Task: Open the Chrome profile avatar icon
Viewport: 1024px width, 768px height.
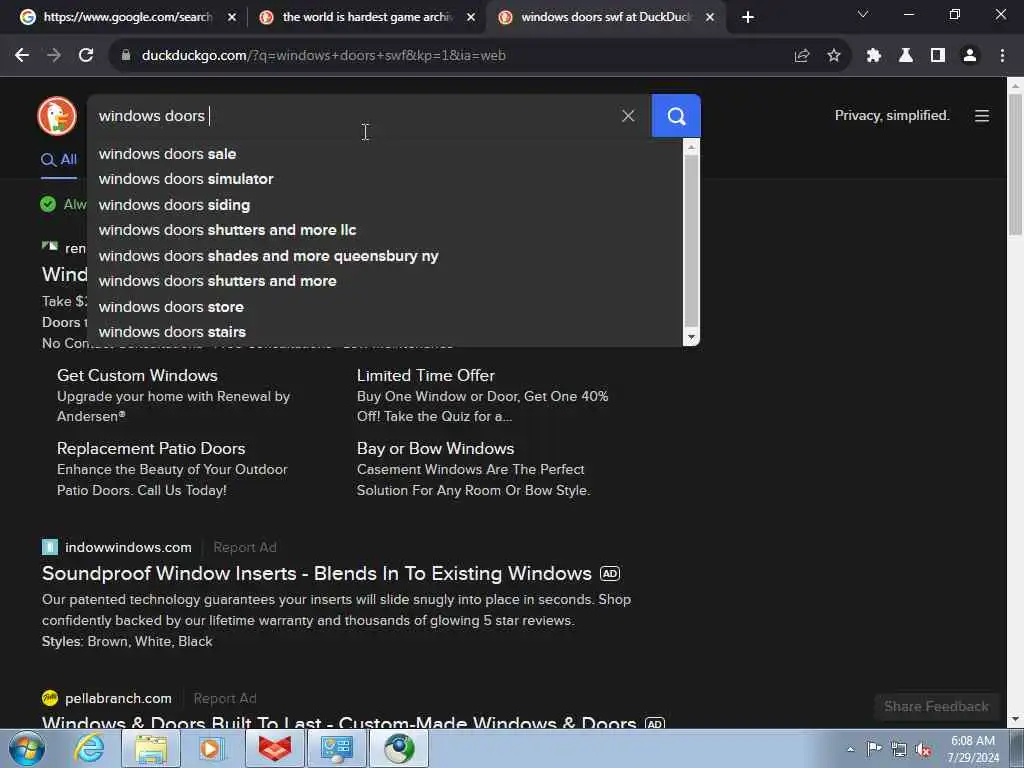Action: point(970,56)
